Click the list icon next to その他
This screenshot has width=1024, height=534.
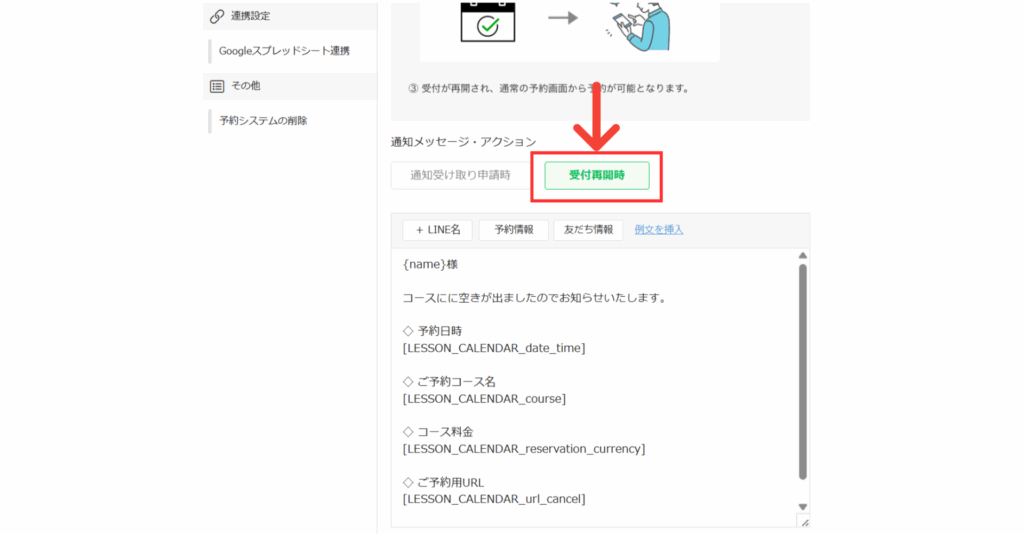click(217, 86)
